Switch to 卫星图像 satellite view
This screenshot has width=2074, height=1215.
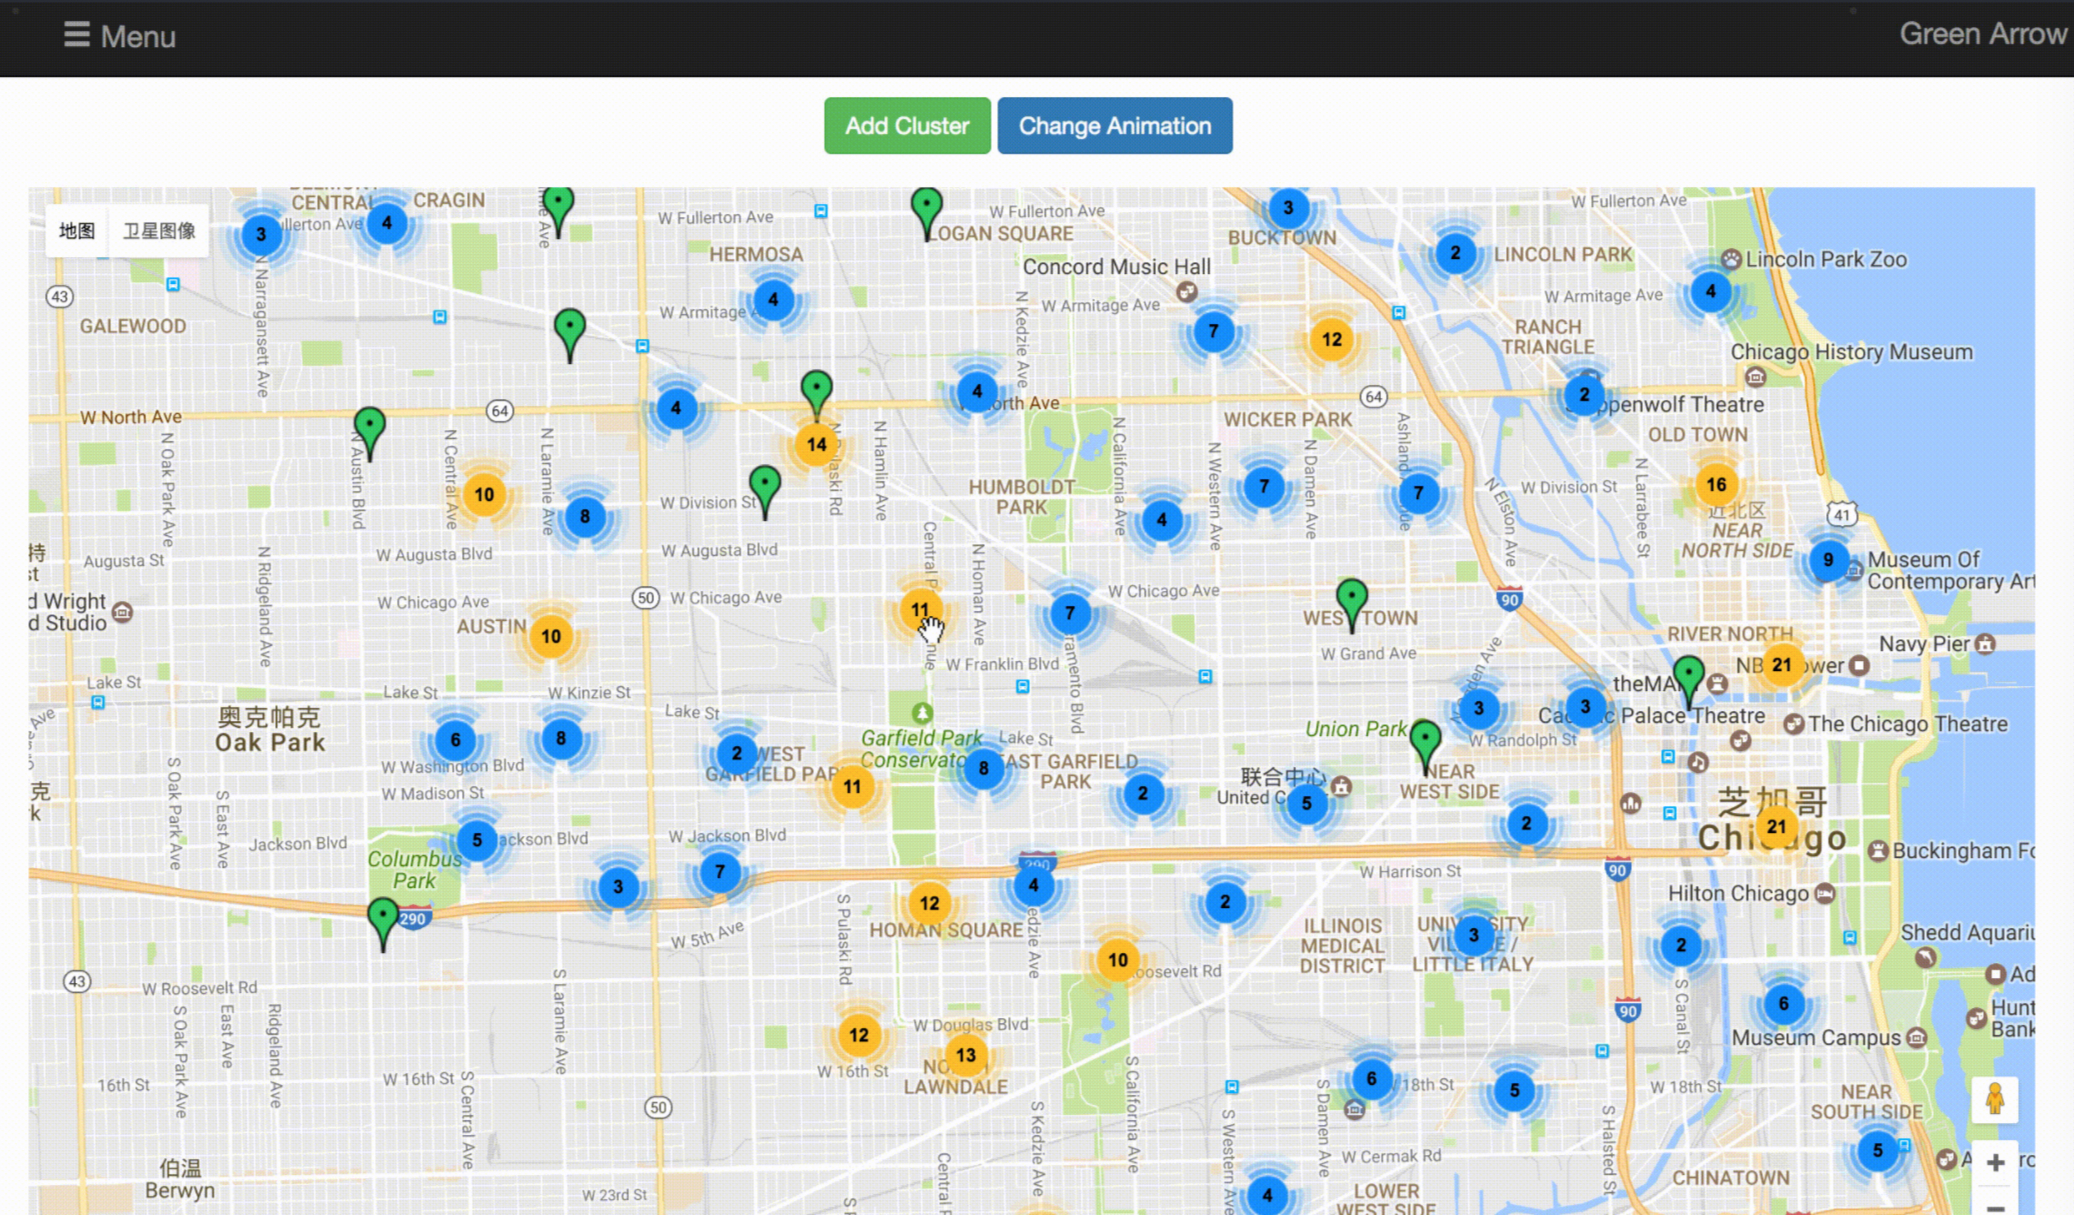coord(159,231)
